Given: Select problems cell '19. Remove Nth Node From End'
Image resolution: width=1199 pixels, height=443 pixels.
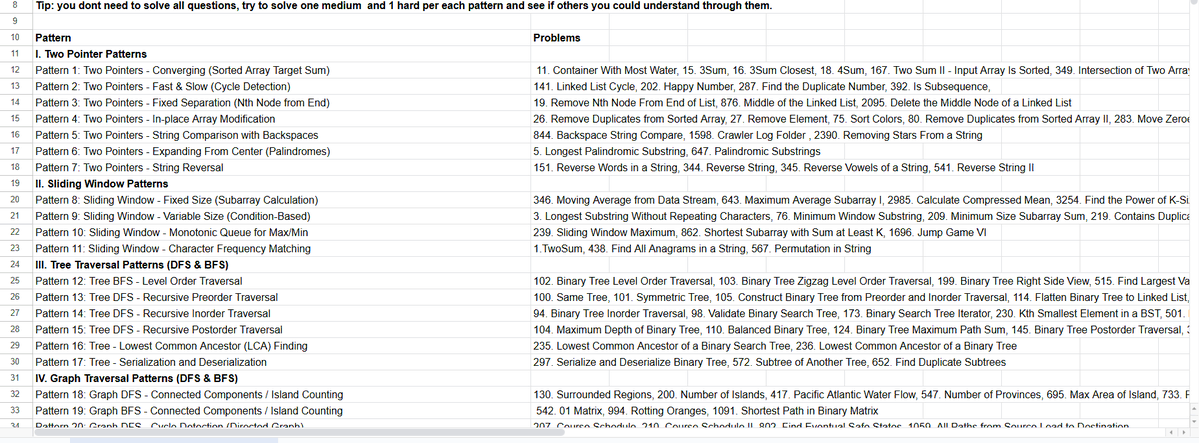Looking at the screenshot, I should [802, 103].
